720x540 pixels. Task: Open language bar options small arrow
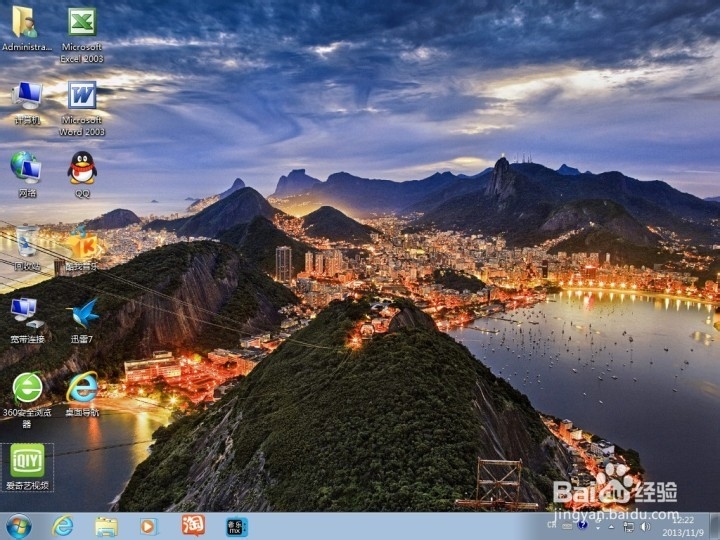(597, 528)
